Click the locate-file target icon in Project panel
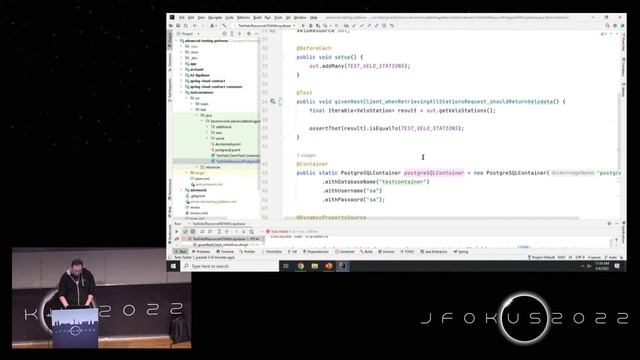 coord(224,33)
